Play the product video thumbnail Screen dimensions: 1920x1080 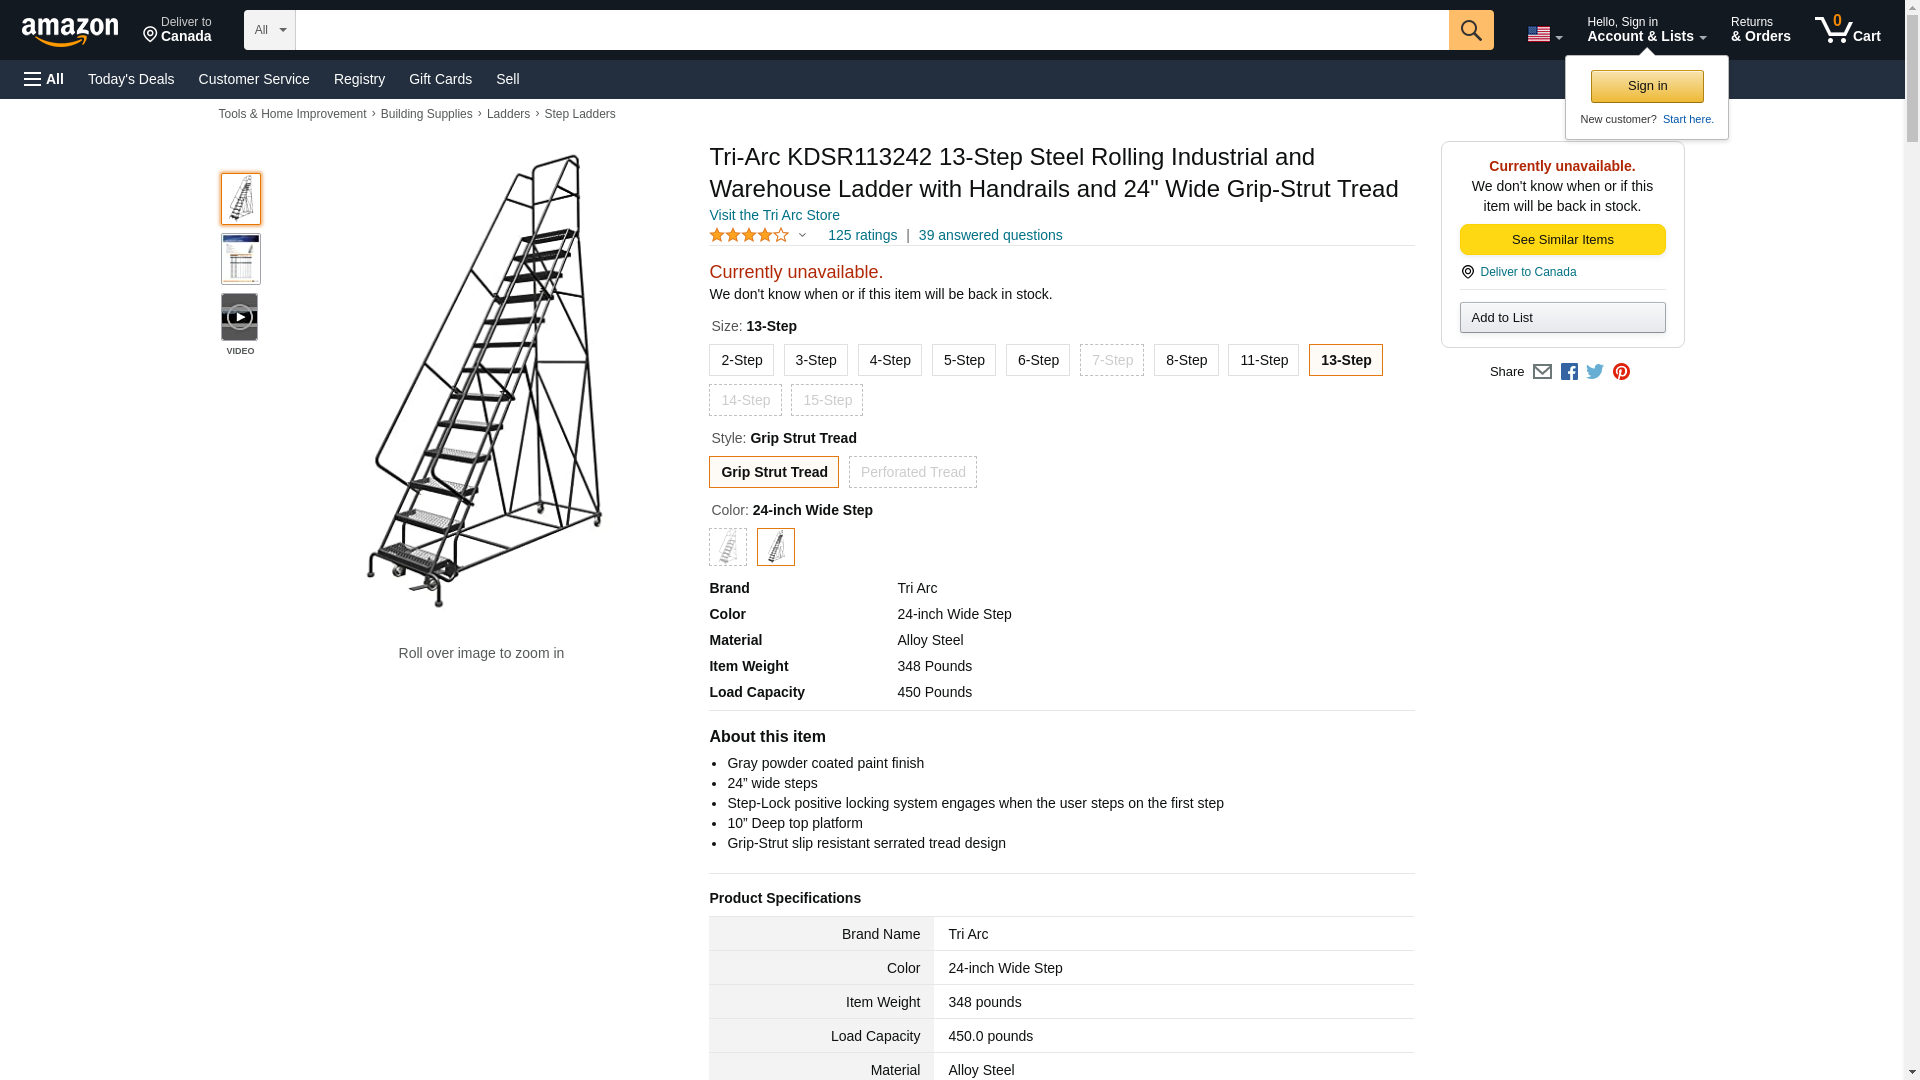(x=240, y=317)
